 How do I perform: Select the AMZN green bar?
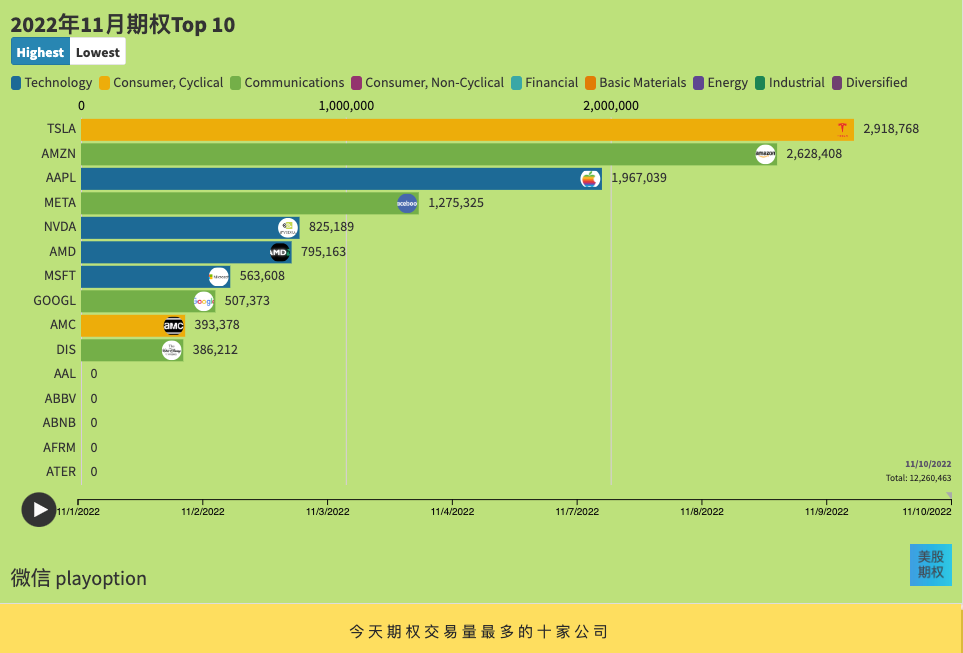click(429, 154)
